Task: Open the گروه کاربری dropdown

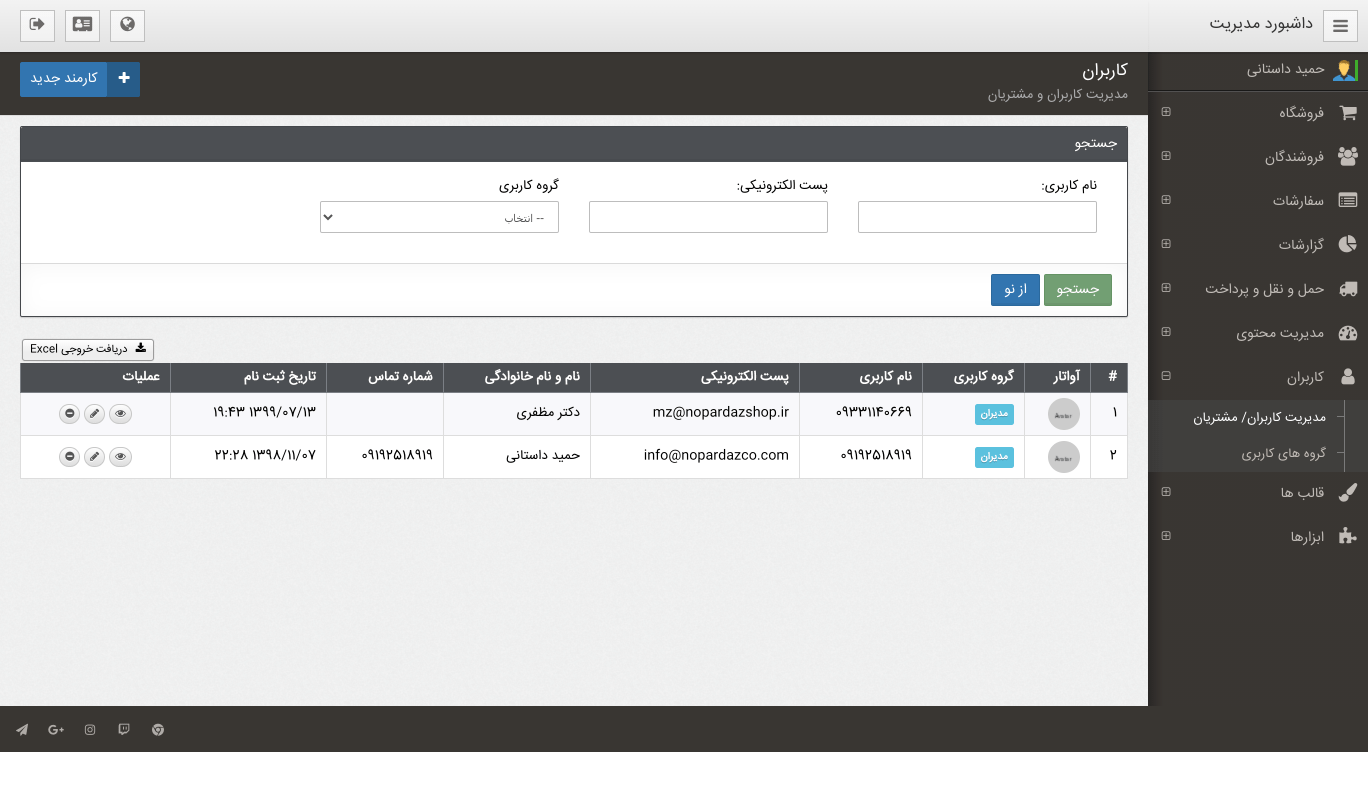Action: coord(439,217)
